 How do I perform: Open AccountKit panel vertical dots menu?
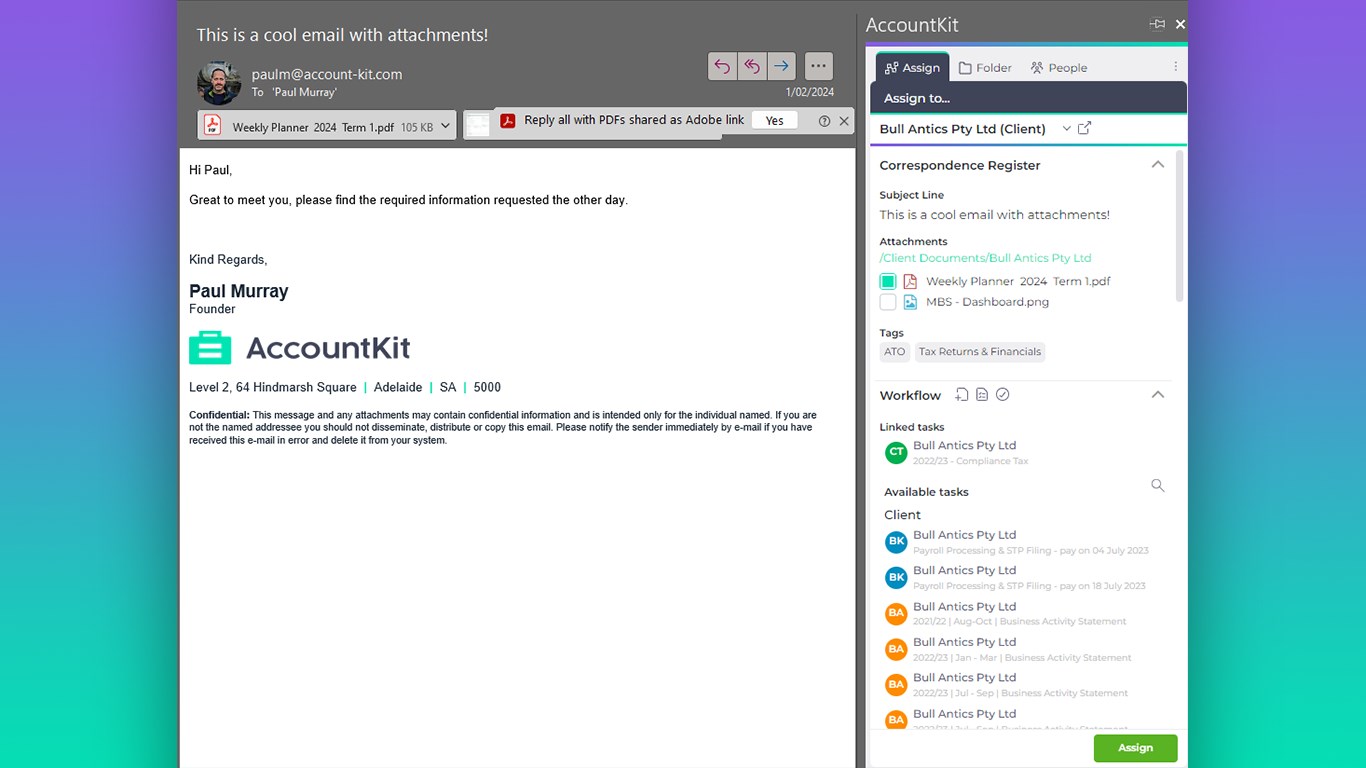[1175, 67]
